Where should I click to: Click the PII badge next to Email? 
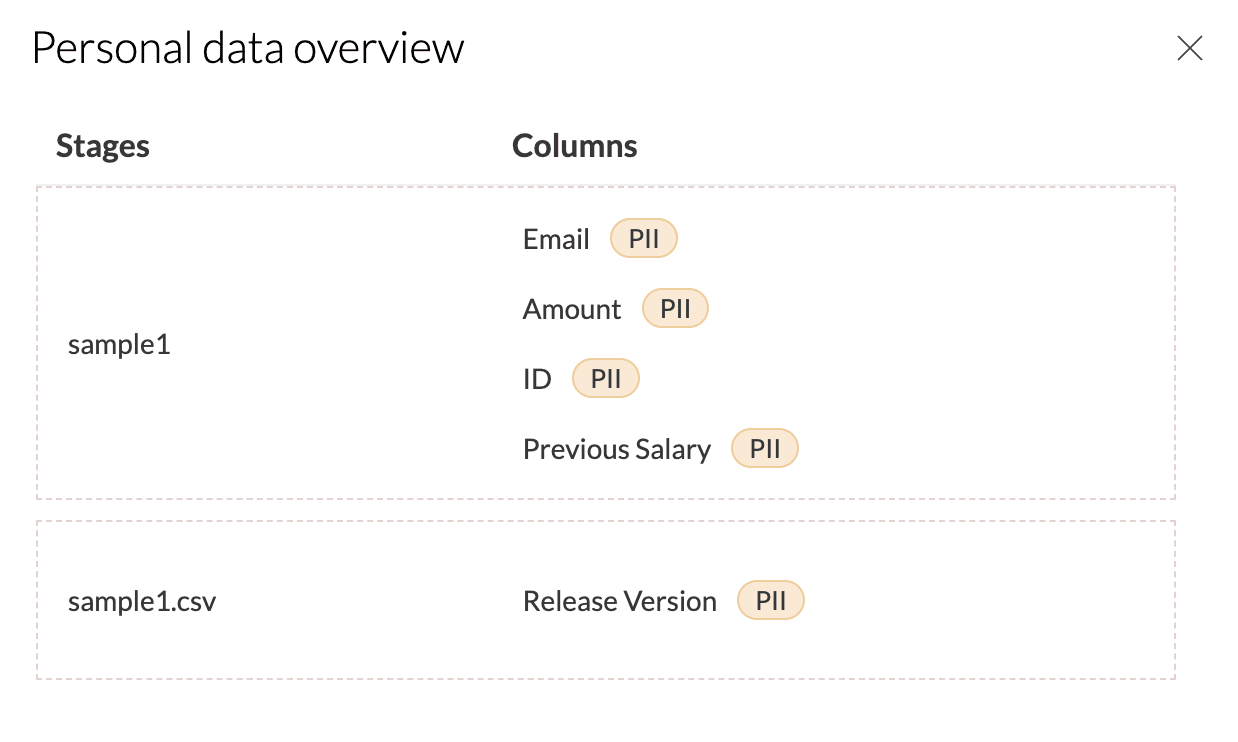643,240
